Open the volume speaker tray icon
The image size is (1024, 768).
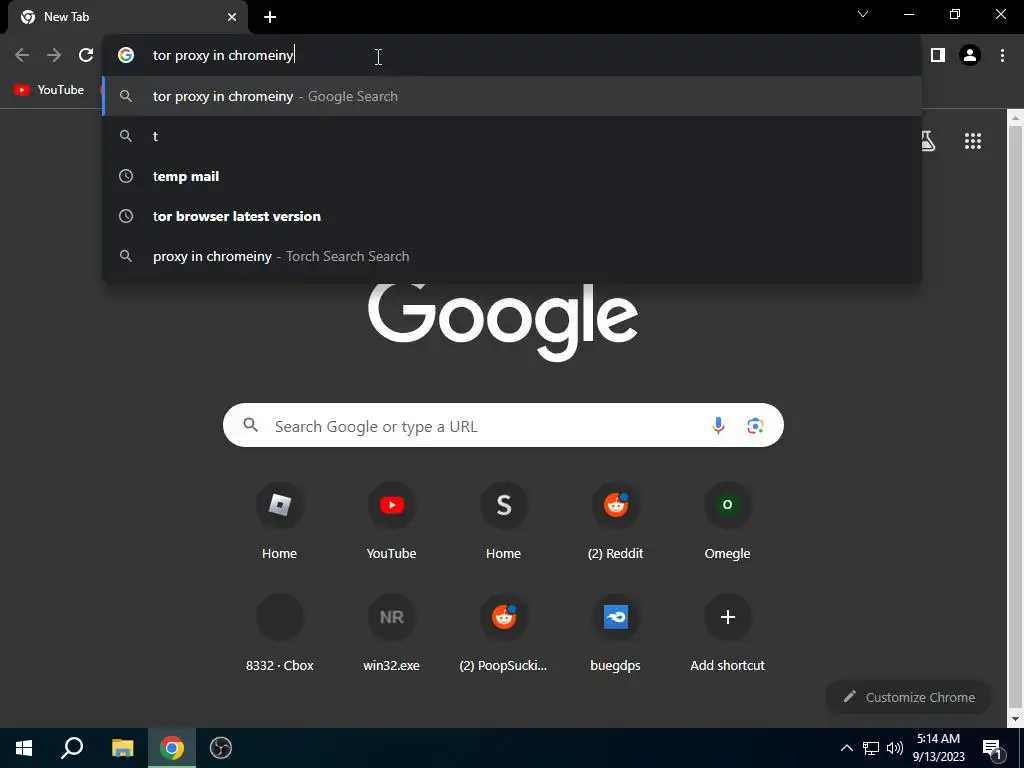[895, 748]
